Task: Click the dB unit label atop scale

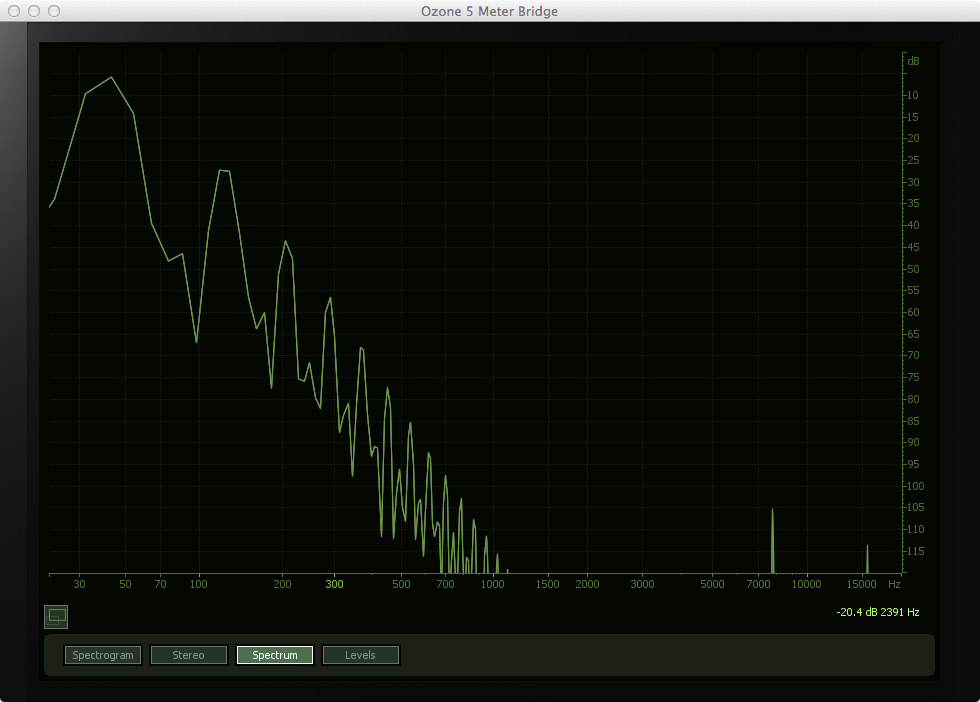Action: click(913, 61)
